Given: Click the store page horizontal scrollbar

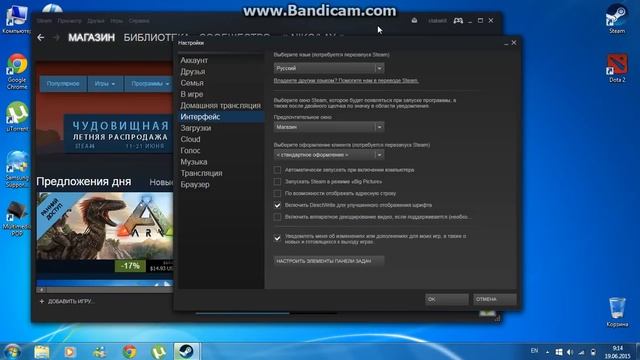Looking at the screenshot, I should (x=104, y=289).
